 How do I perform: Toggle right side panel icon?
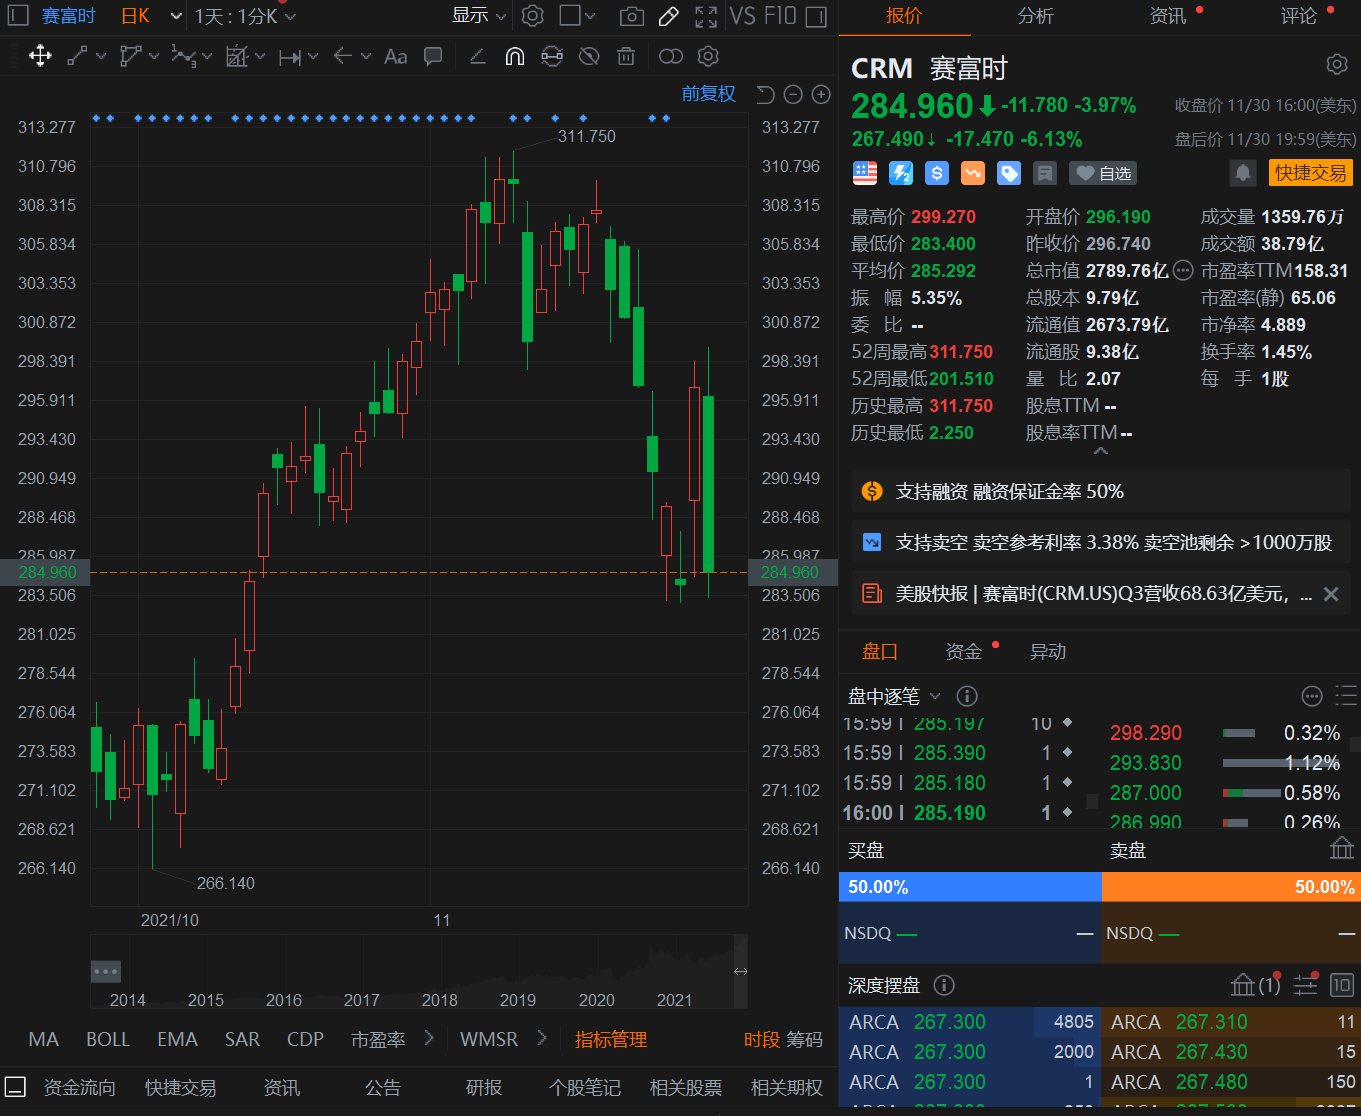(x=816, y=16)
